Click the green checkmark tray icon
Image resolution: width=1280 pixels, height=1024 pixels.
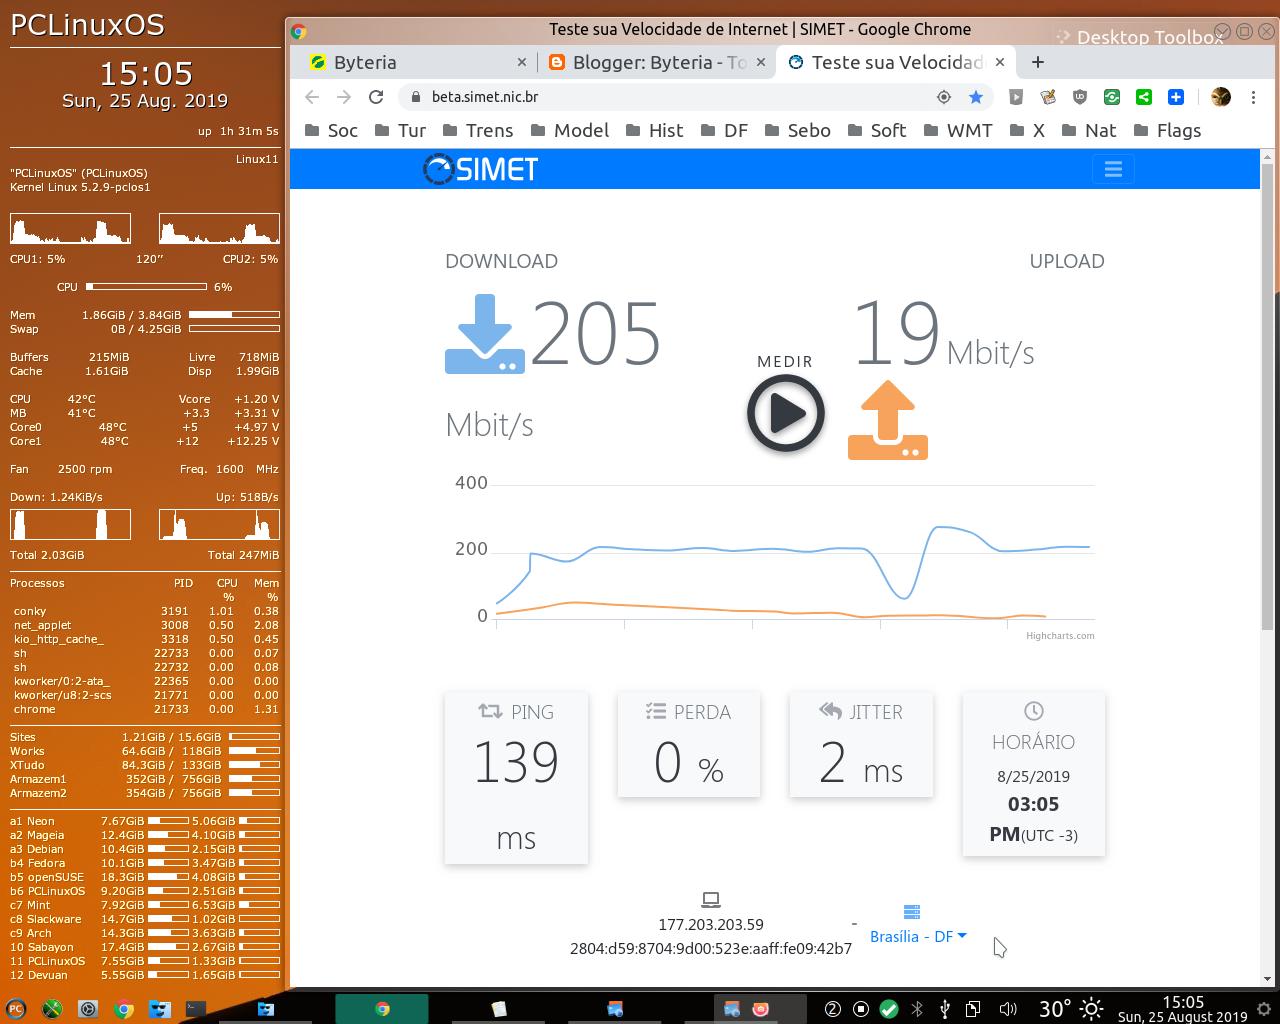click(x=888, y=1009)
